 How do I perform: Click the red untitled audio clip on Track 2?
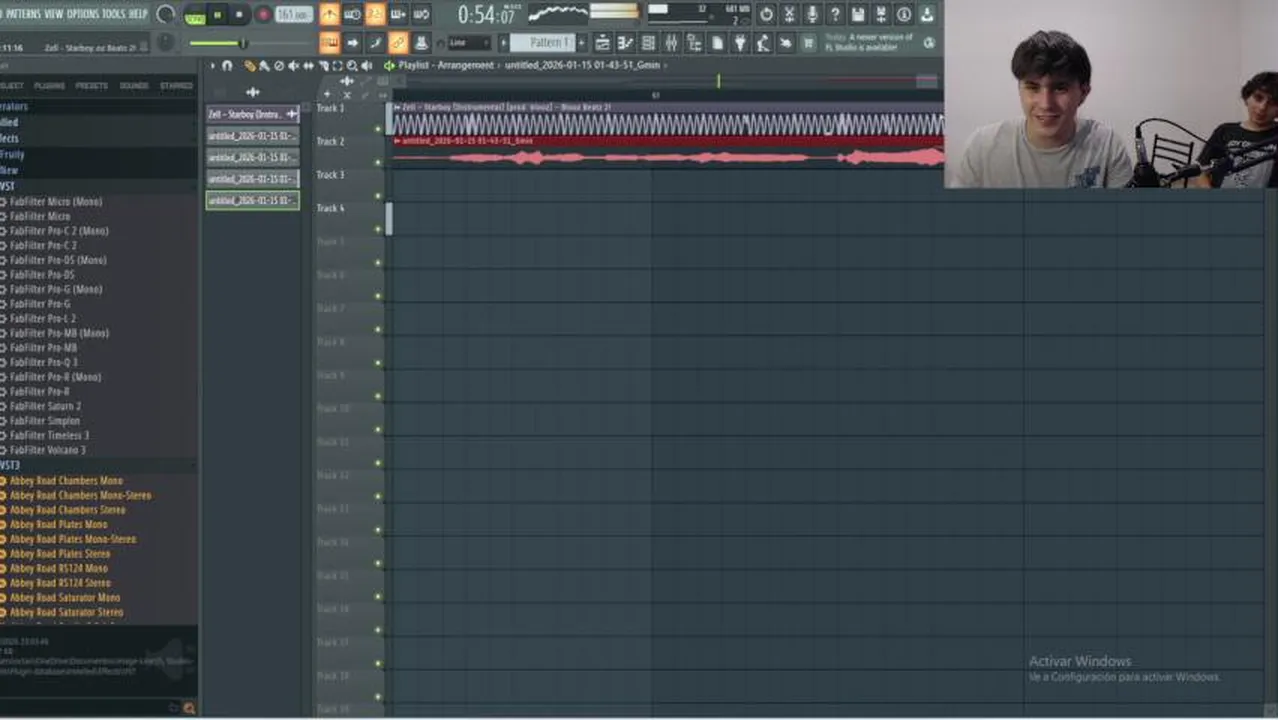(x=668, y=152)
